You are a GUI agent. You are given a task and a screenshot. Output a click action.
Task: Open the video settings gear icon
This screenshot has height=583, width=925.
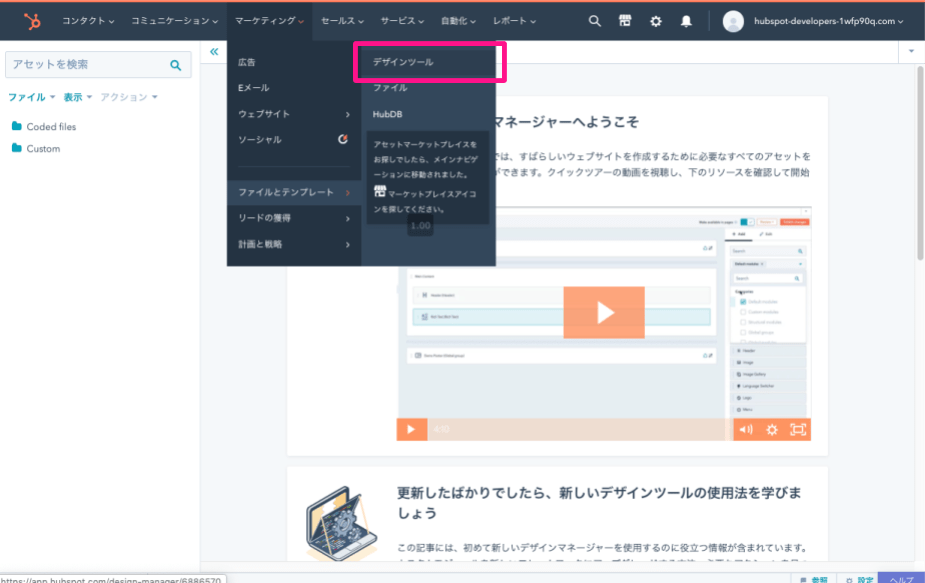coord(772,429)
